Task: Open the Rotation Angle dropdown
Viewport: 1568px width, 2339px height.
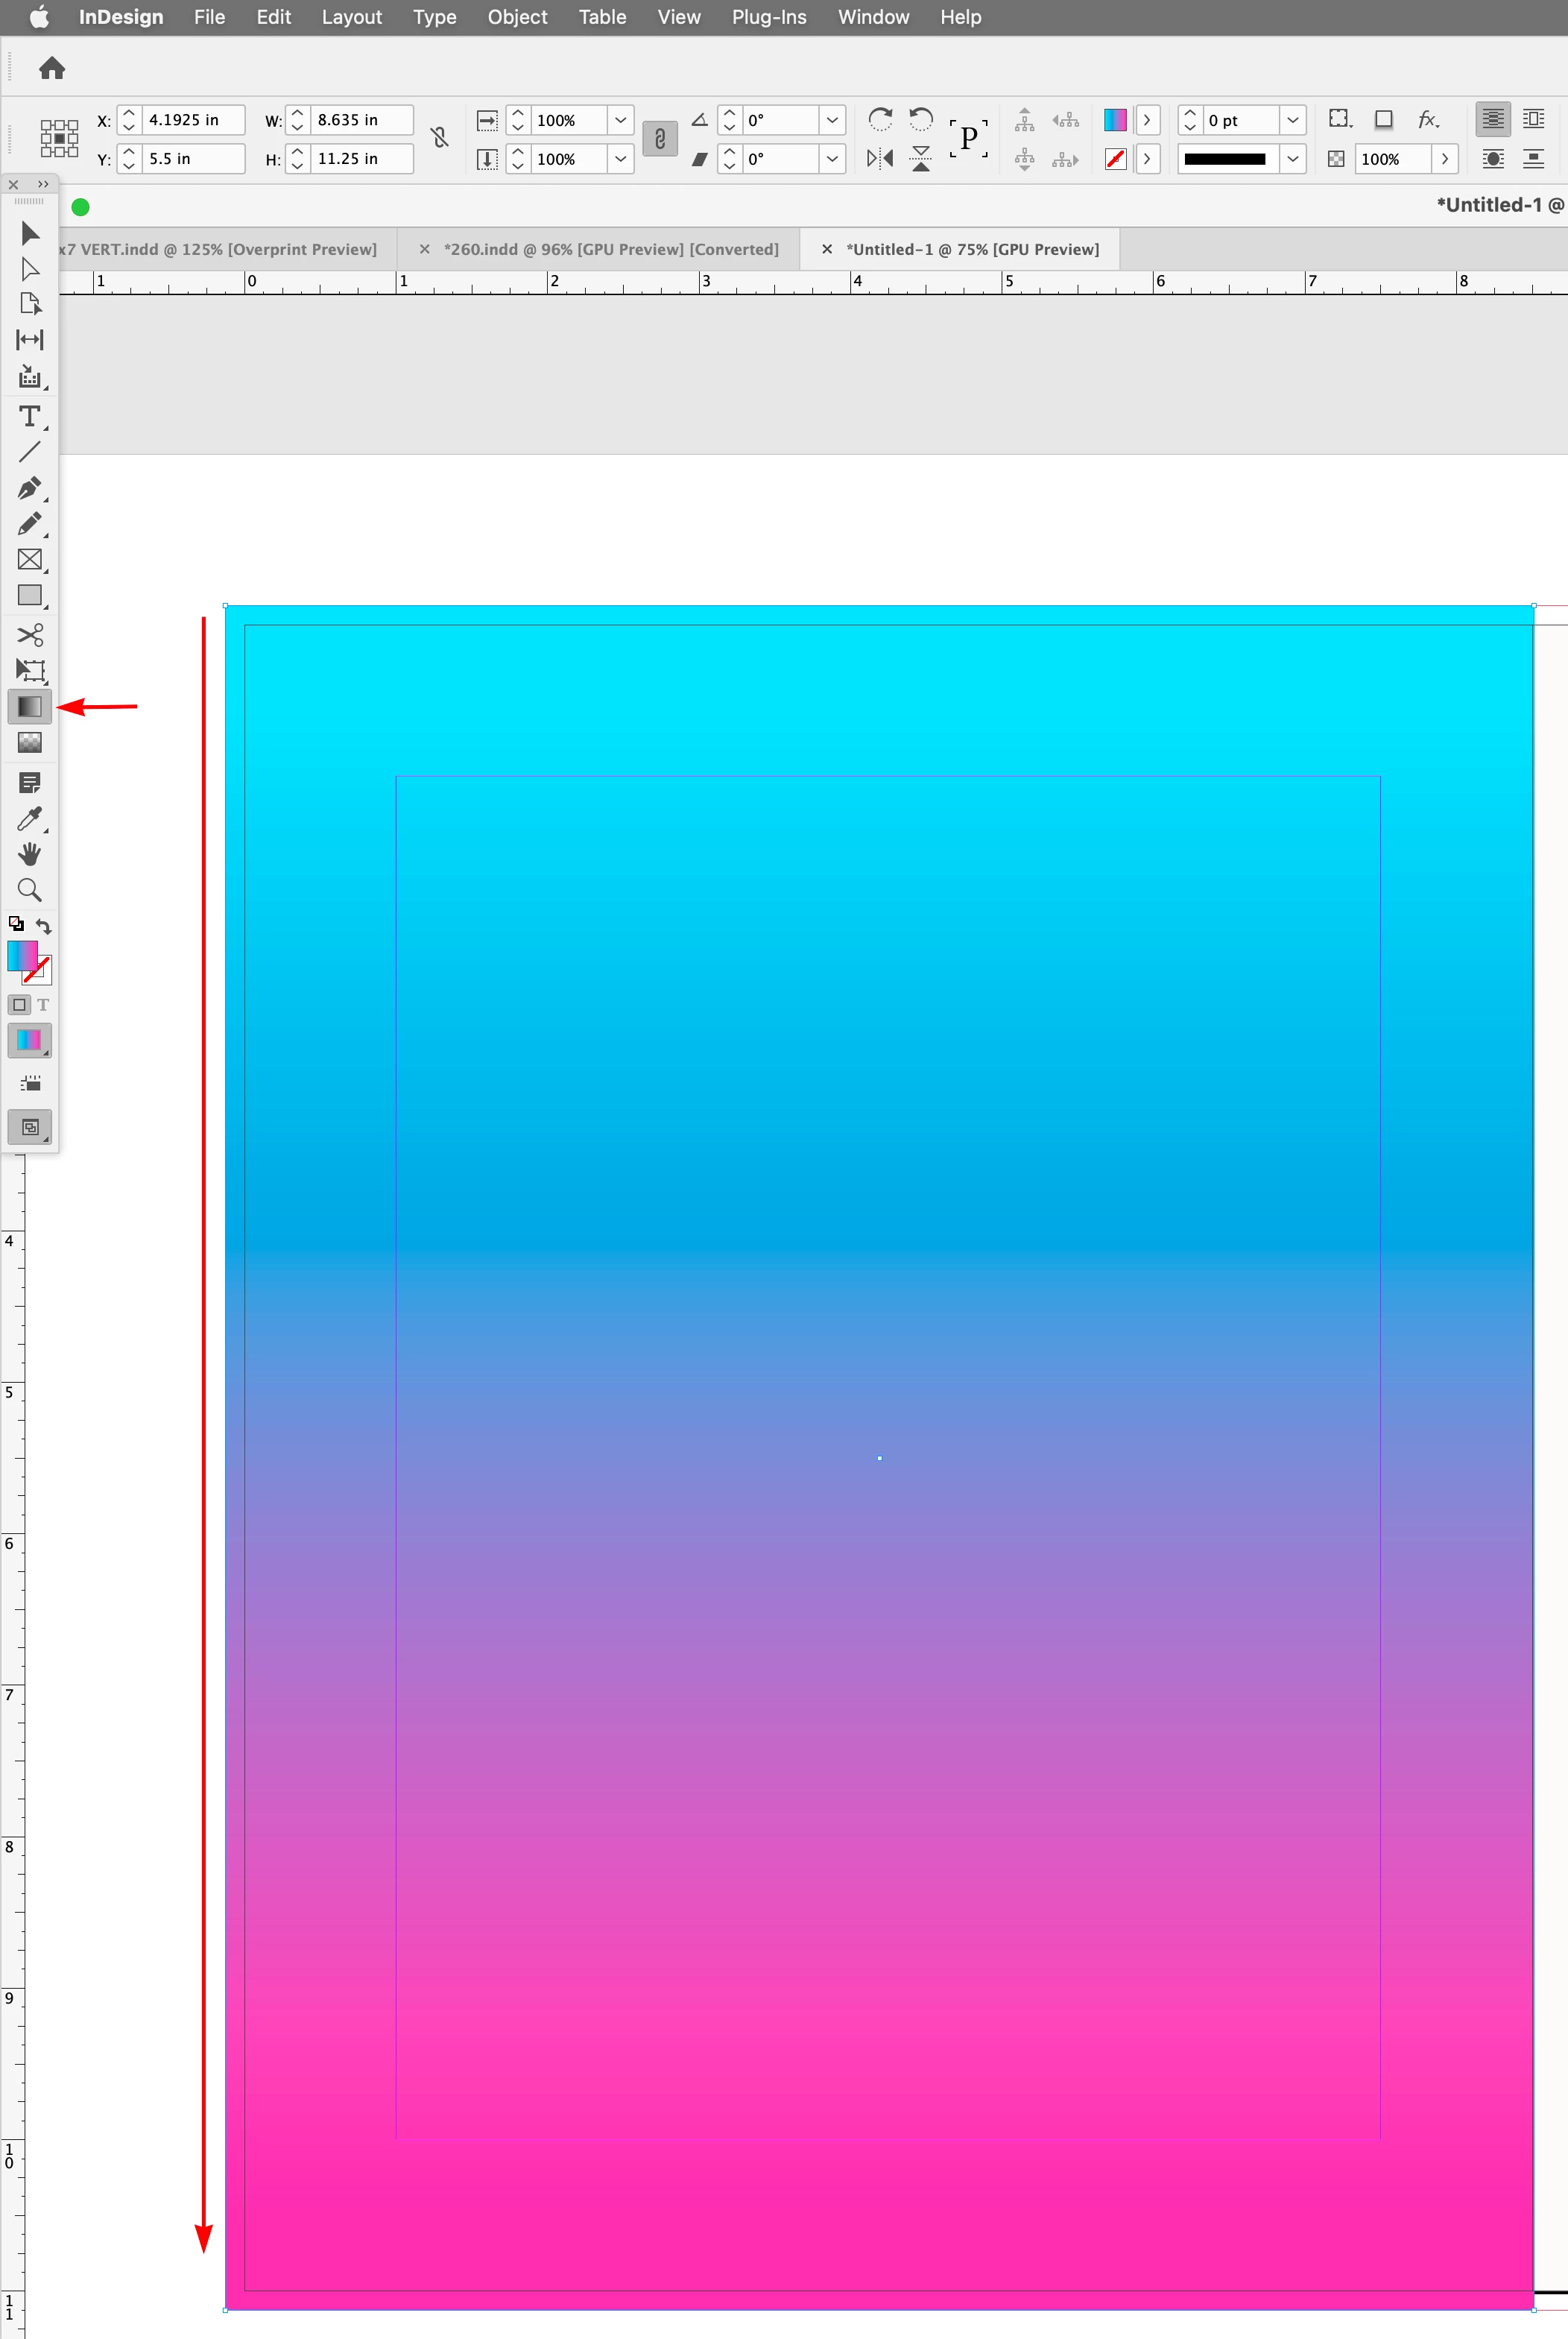Action: (832, 120)
